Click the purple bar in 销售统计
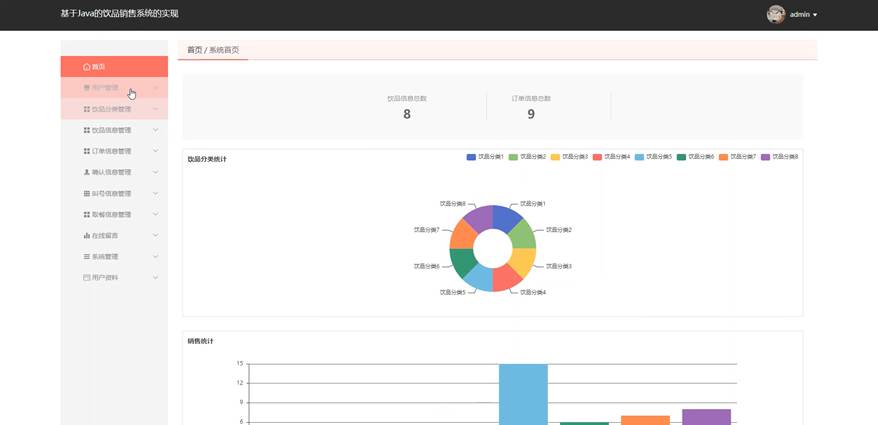 [x=706, y=417]
